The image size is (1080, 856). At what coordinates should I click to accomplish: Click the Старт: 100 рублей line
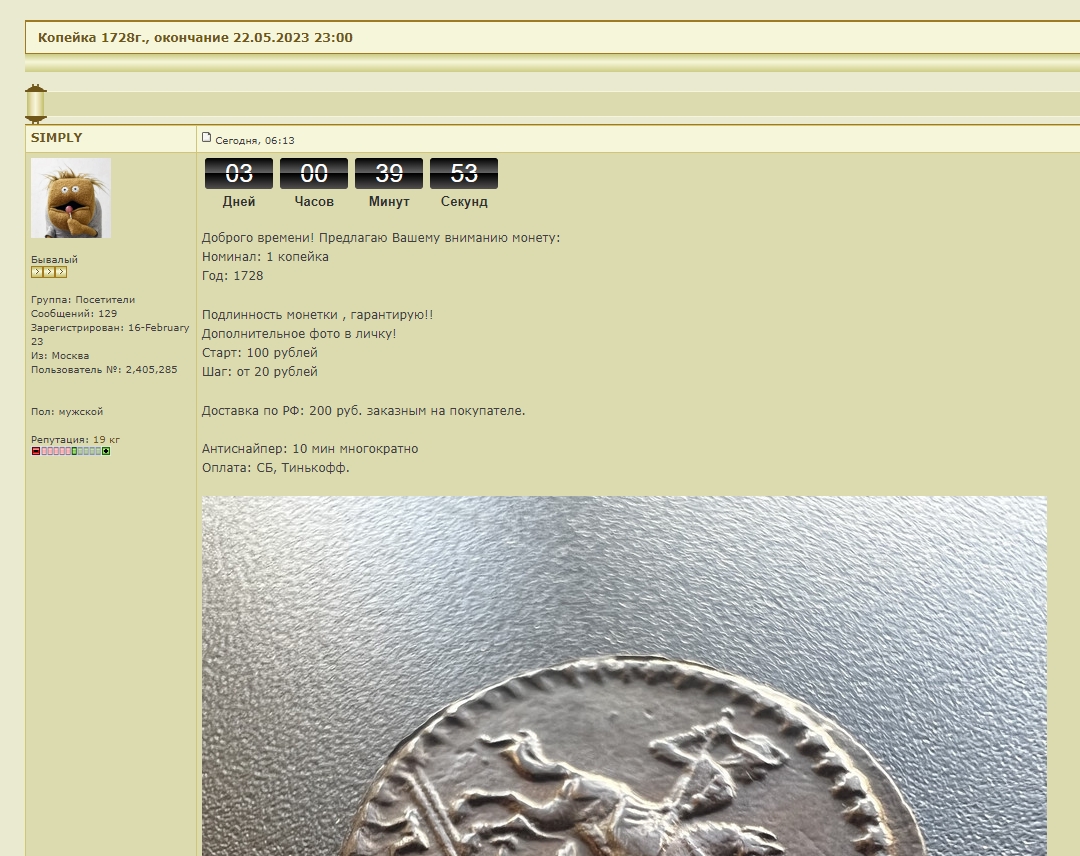tap(260, 353)
